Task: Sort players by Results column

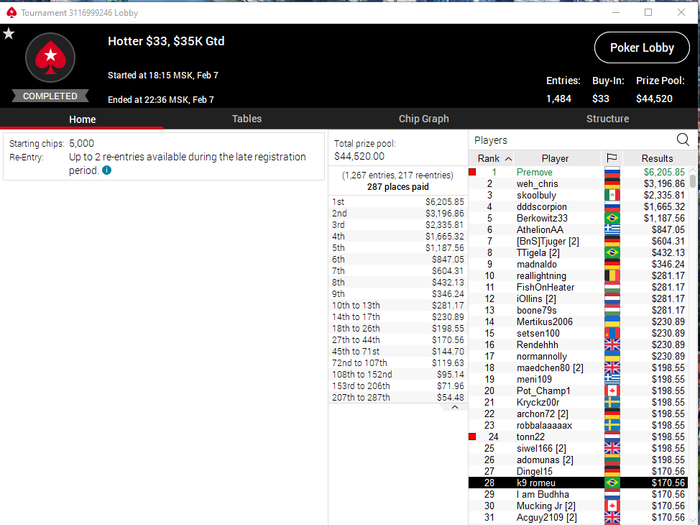Action: pyautogui.click(x=657, y=158)
